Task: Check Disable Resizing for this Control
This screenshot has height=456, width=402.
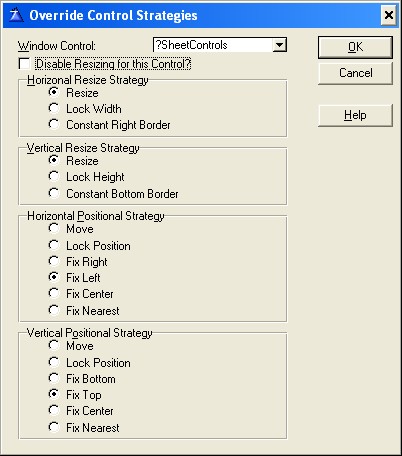Action: point(24,64)
